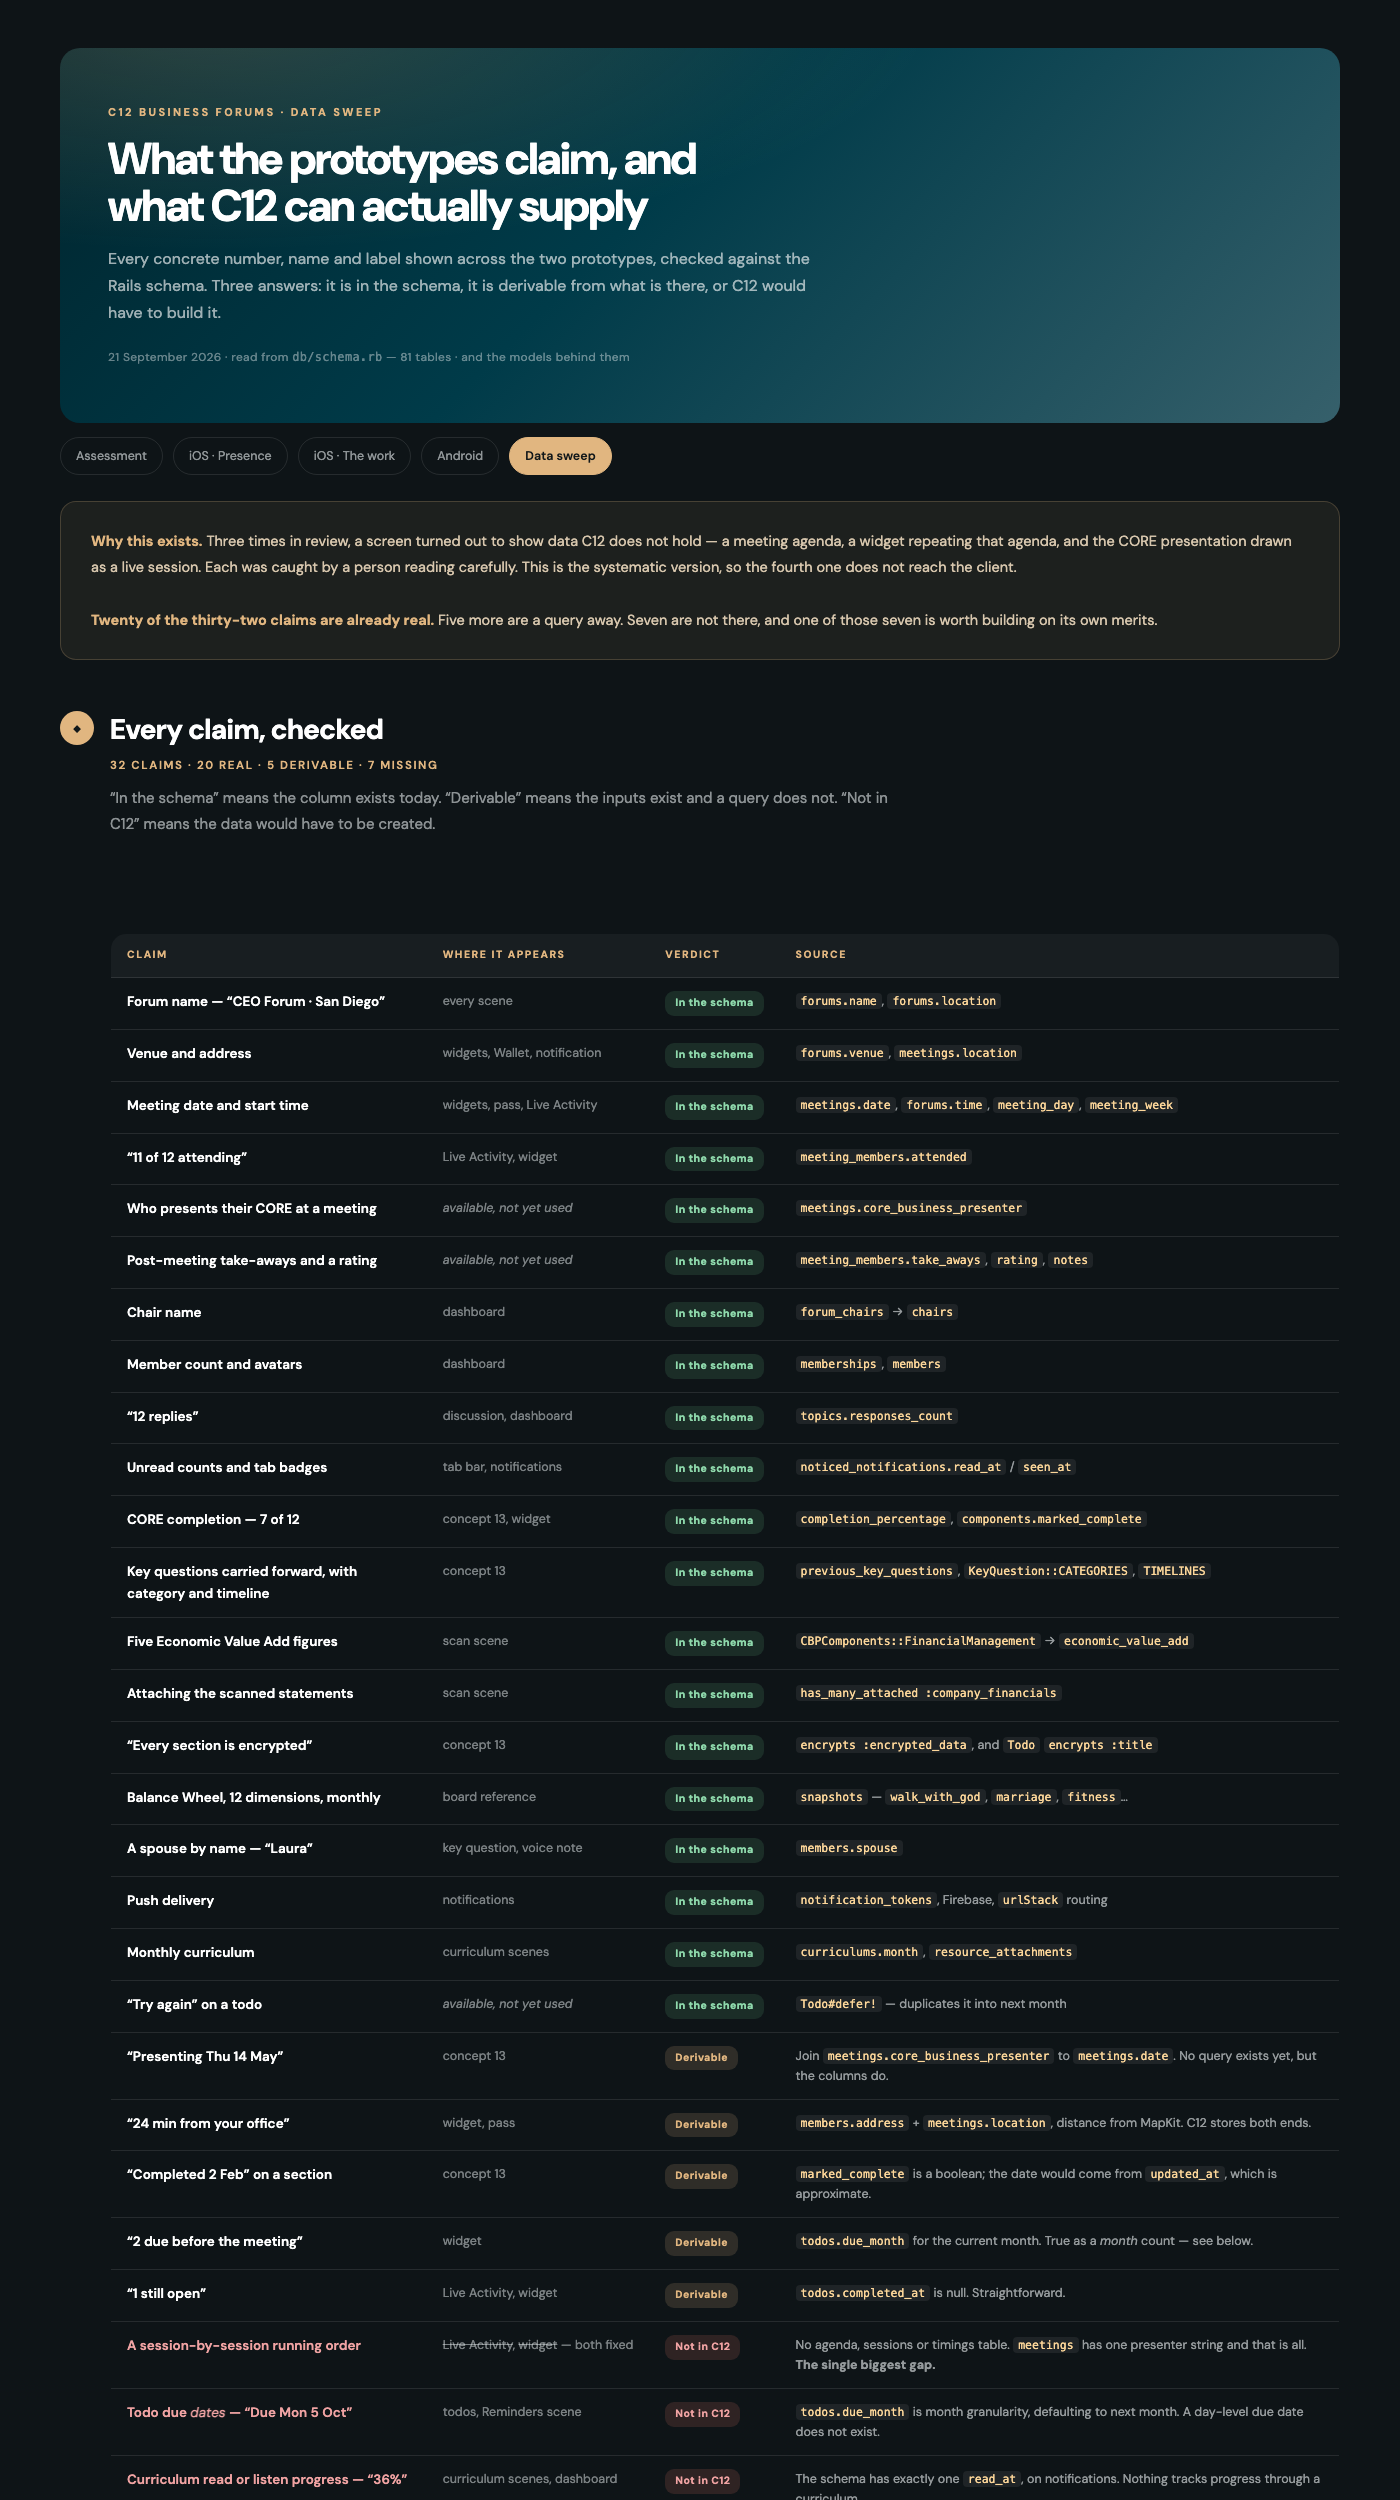This screenshot has width=1400, height=2500.
Task: Click the noticed_notifications.read_at code chip
Action: 900,1467
